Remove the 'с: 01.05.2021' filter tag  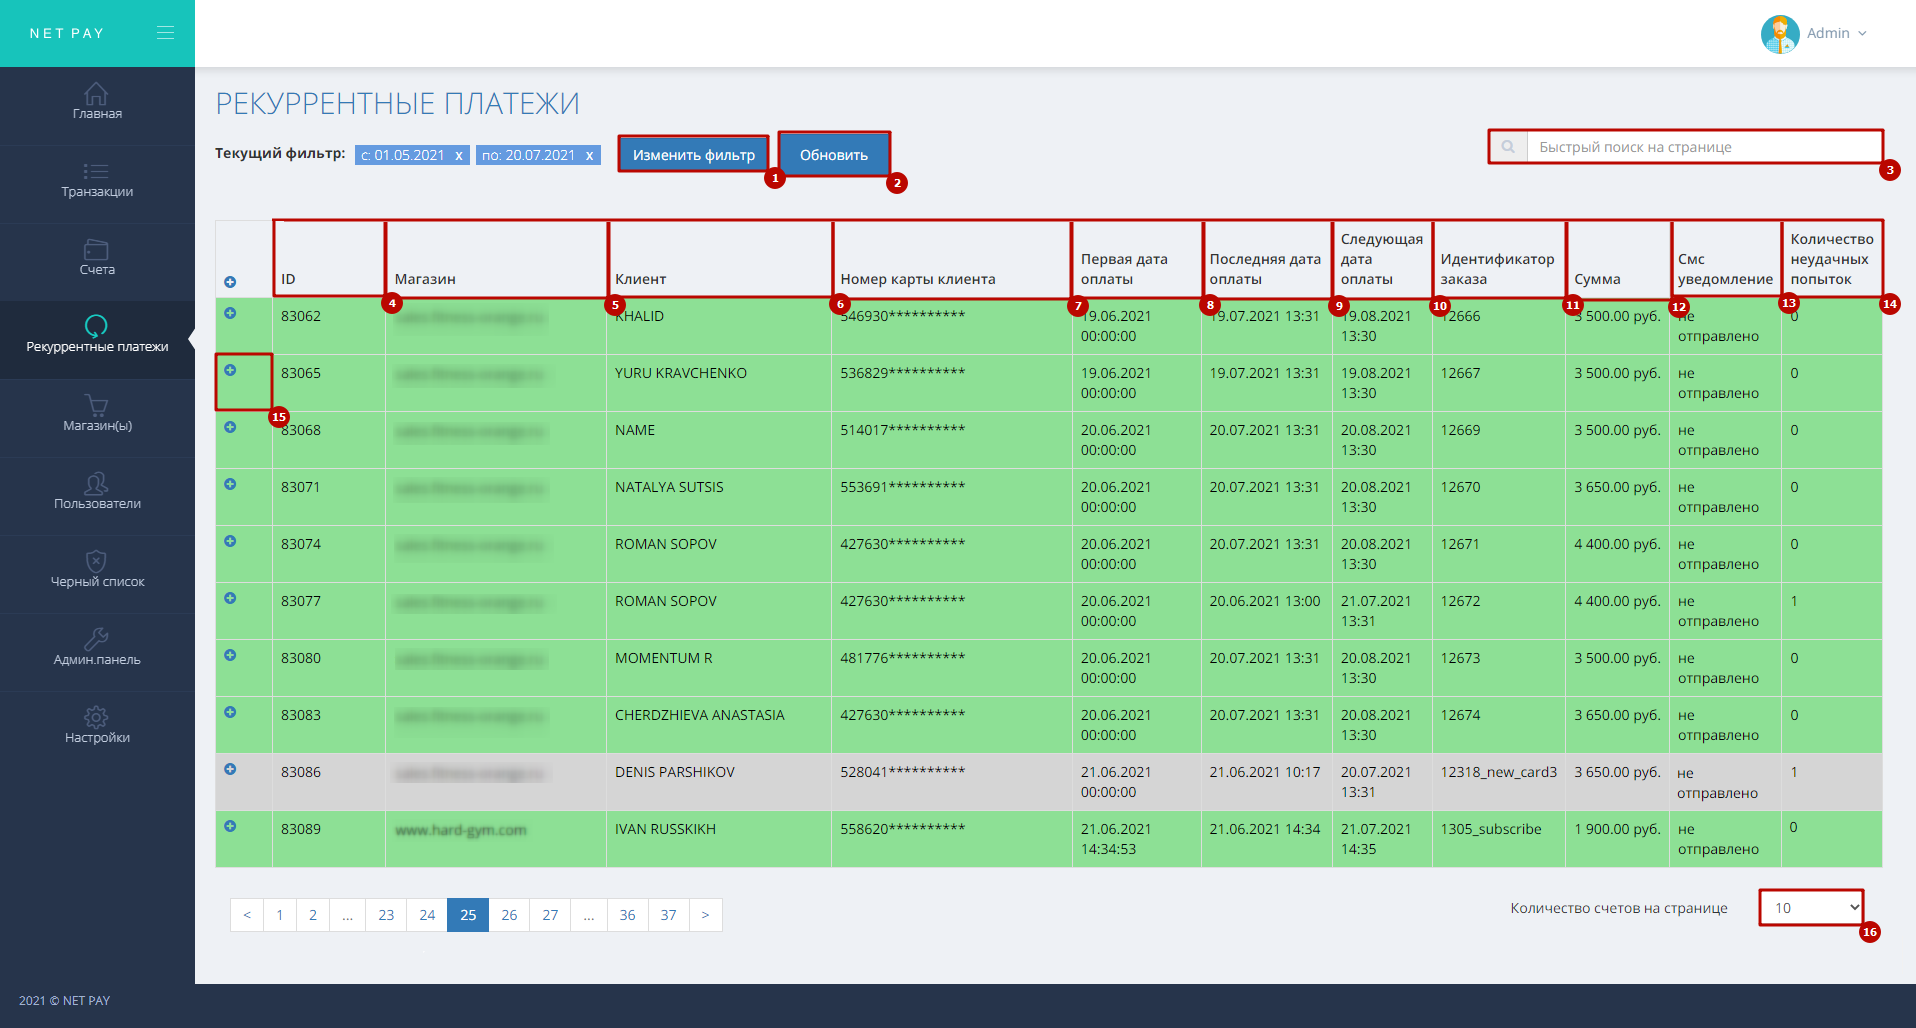tap(459, 156)
